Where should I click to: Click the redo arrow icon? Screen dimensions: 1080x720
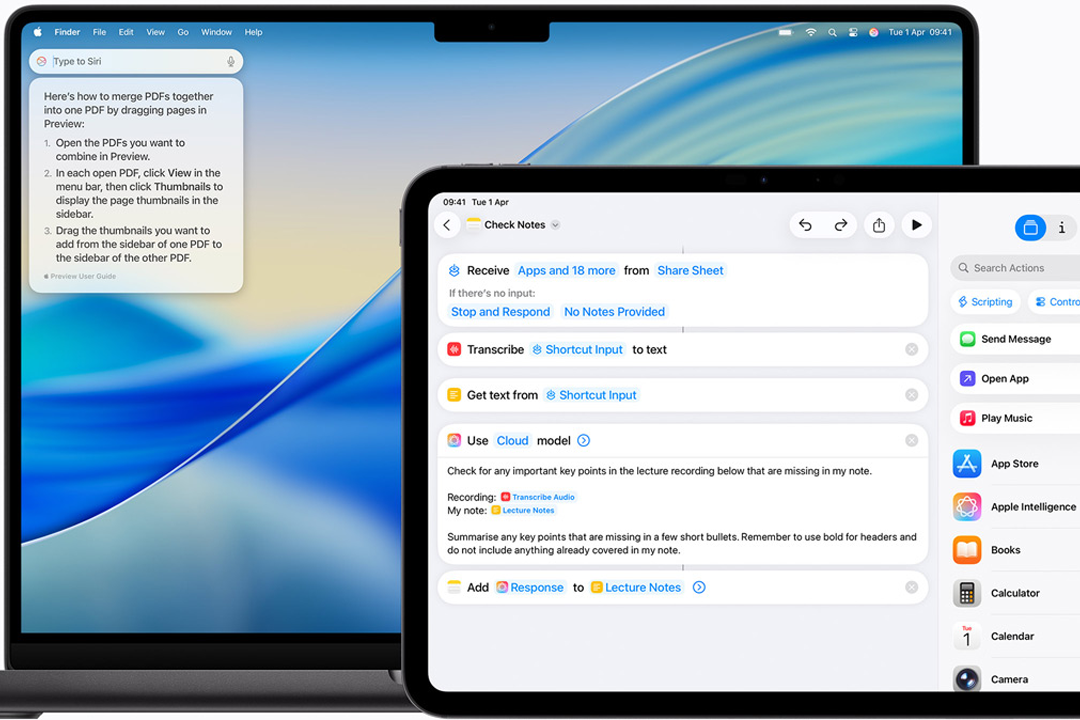[841, 225]
